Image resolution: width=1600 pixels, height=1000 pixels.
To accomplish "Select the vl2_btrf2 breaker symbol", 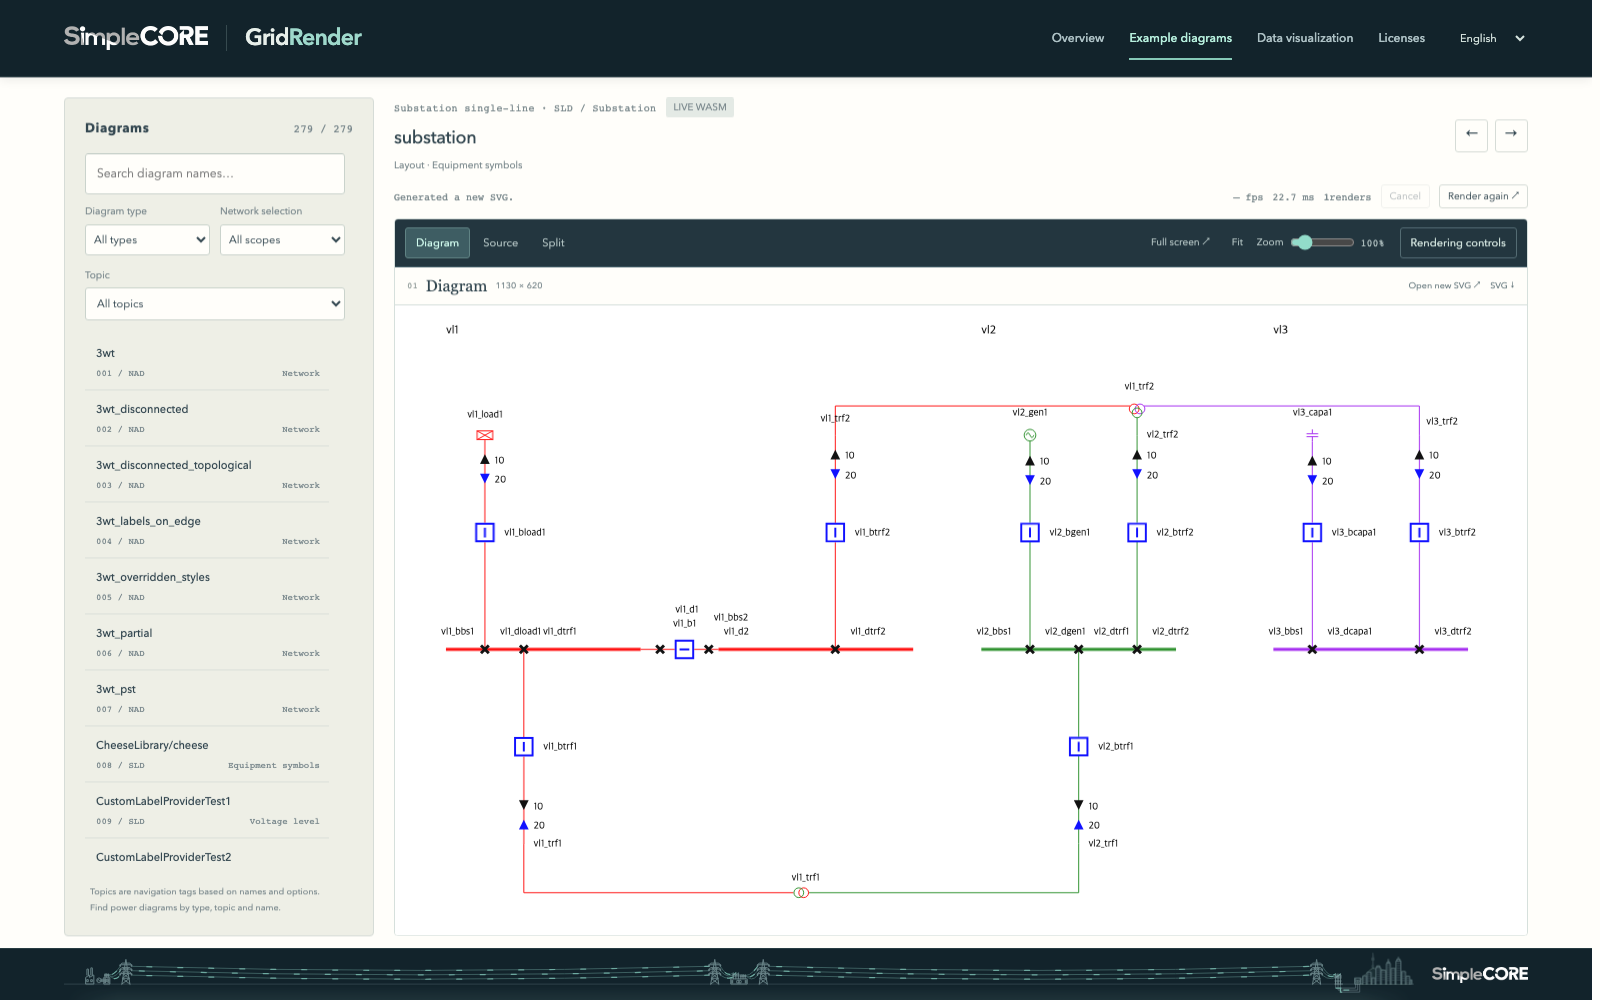I will 1137,533.
